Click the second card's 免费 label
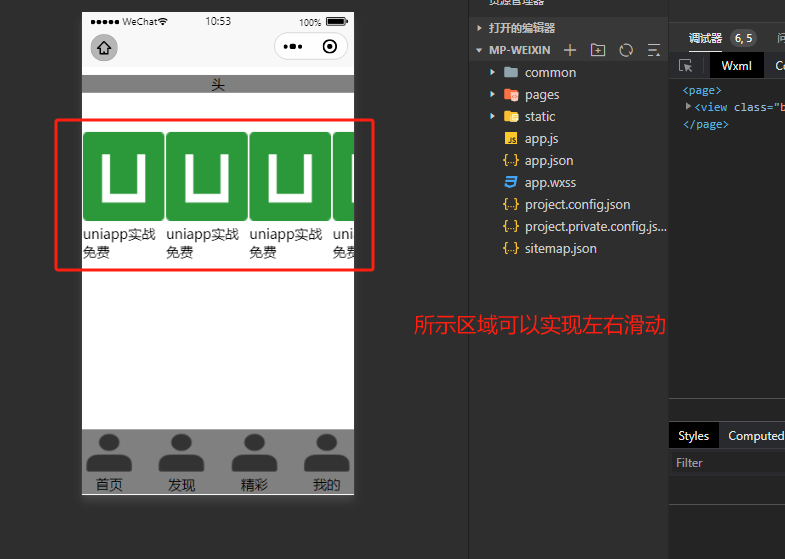785x559 pixels. coord(179,252)
